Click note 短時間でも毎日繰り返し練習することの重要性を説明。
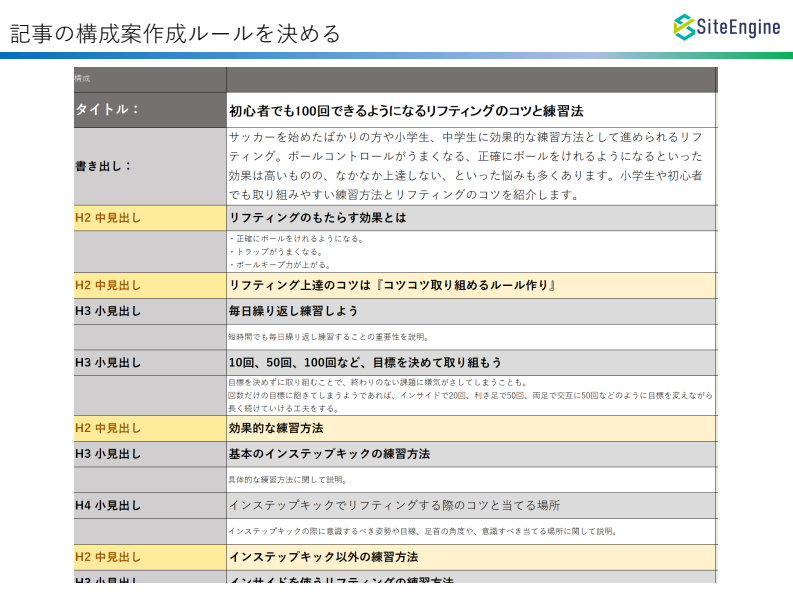This screenshot has height=593, width=793. [x=329, y=337]
